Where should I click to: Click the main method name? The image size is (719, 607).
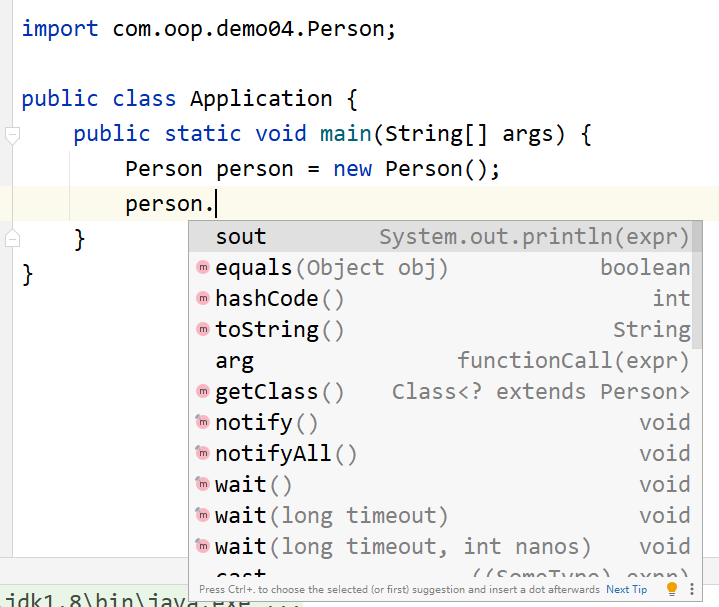(x=346, y=133)
